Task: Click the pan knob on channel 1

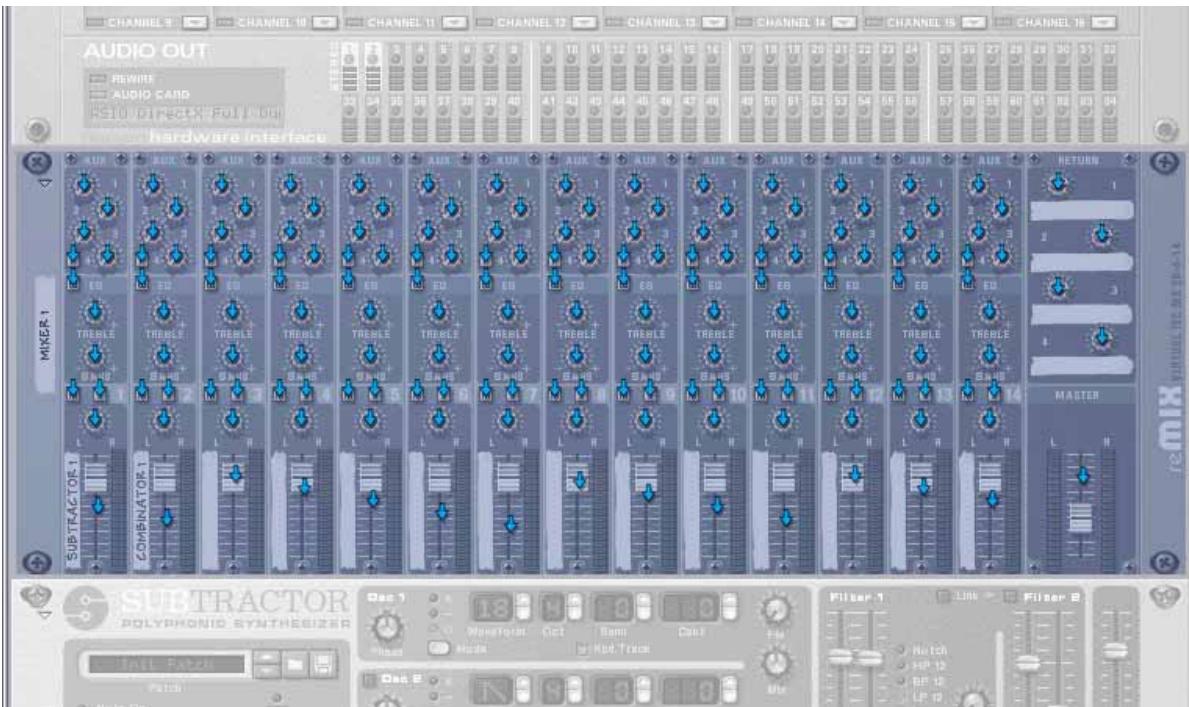Action: (x=94, y=418)
